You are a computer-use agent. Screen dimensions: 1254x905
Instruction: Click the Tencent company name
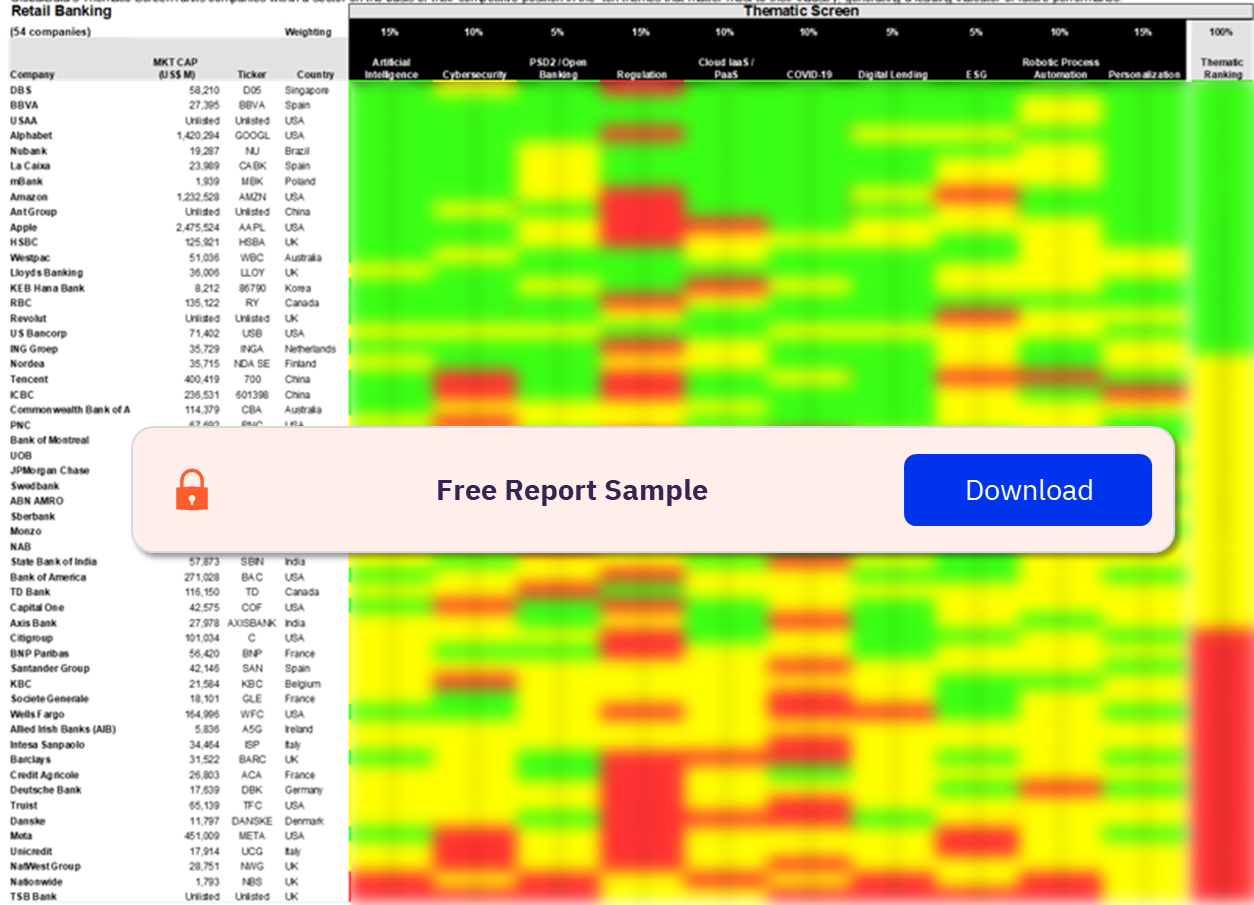click(29, 379)
